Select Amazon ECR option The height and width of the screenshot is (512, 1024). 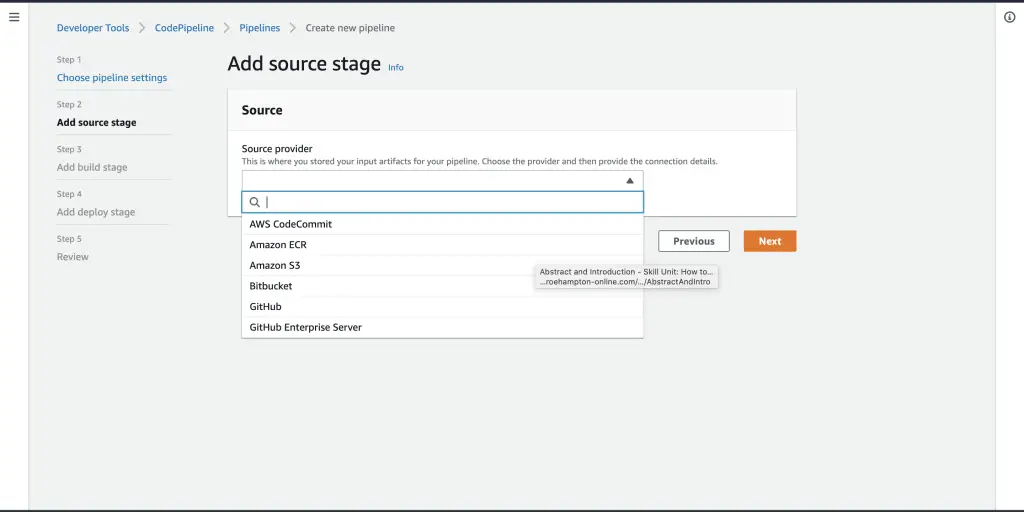tap(443, 245)
